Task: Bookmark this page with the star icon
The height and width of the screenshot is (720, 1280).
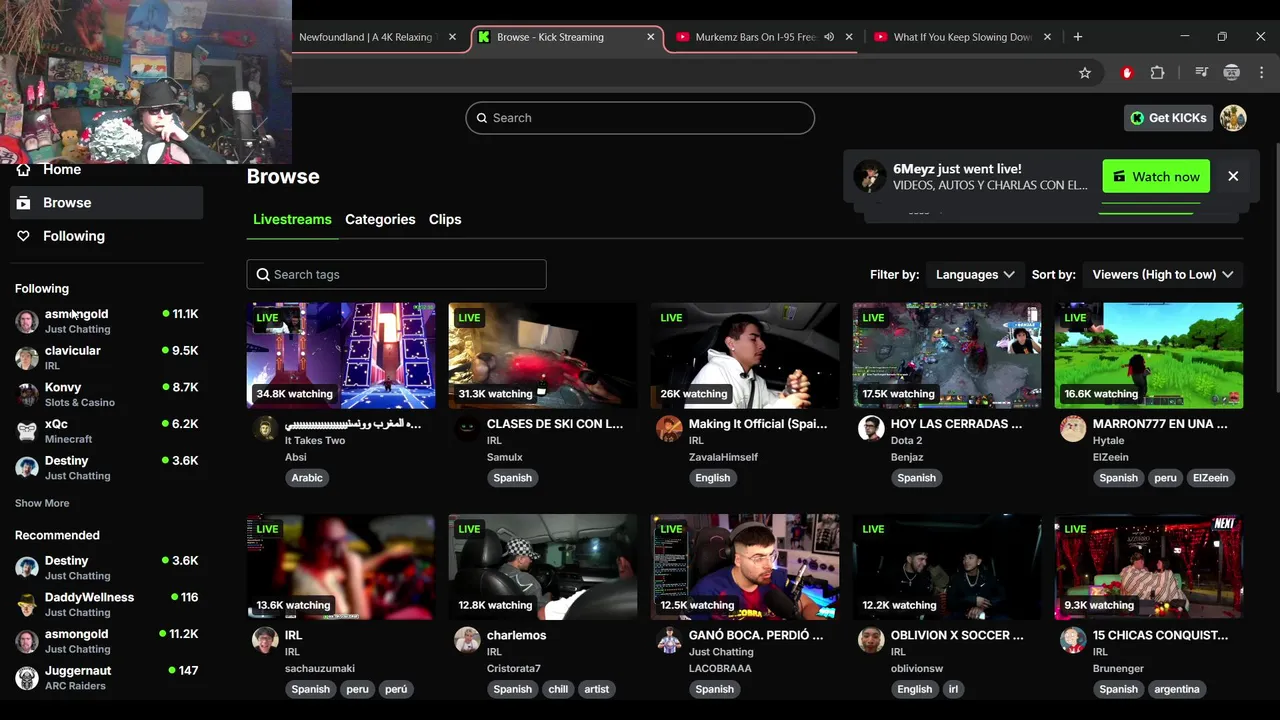Action: pyautogui.click(x=1085, y=73)
